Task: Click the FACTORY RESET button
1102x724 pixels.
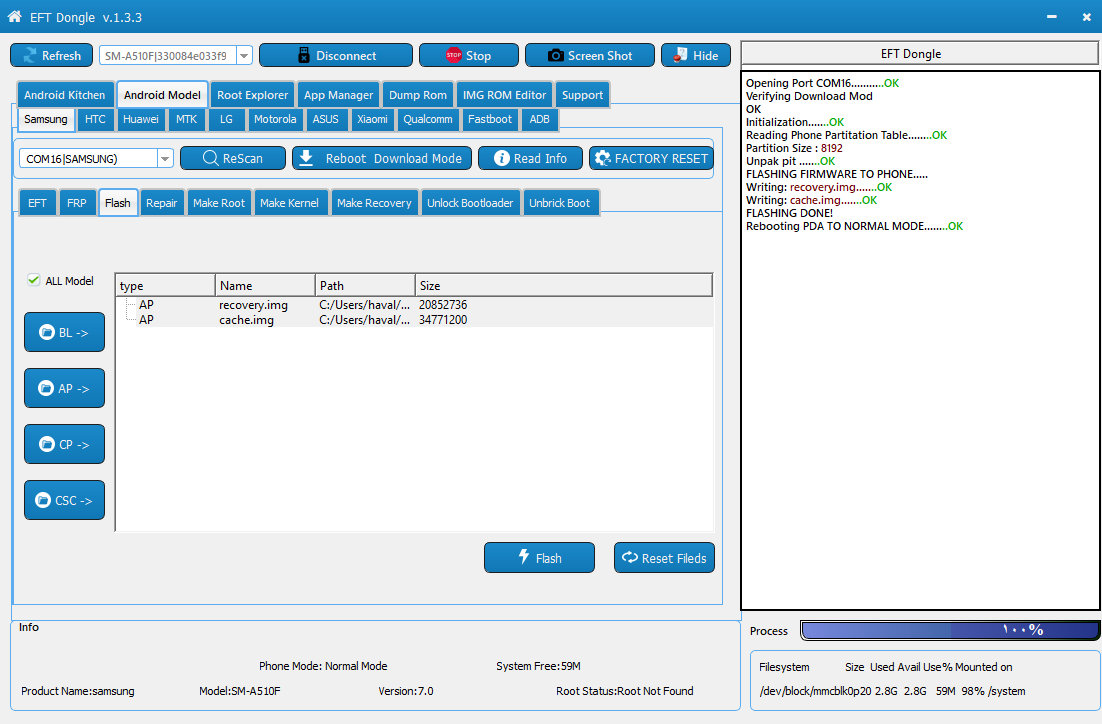Action: [x=652, y=159]
